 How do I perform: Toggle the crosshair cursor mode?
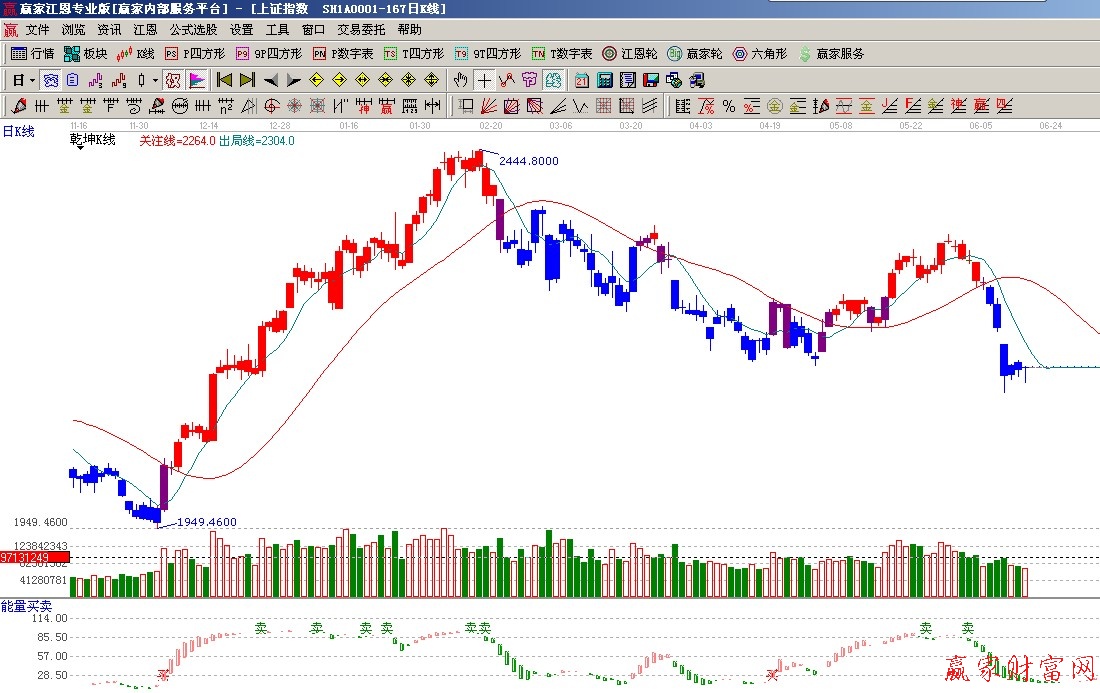[x=484, y=80]
